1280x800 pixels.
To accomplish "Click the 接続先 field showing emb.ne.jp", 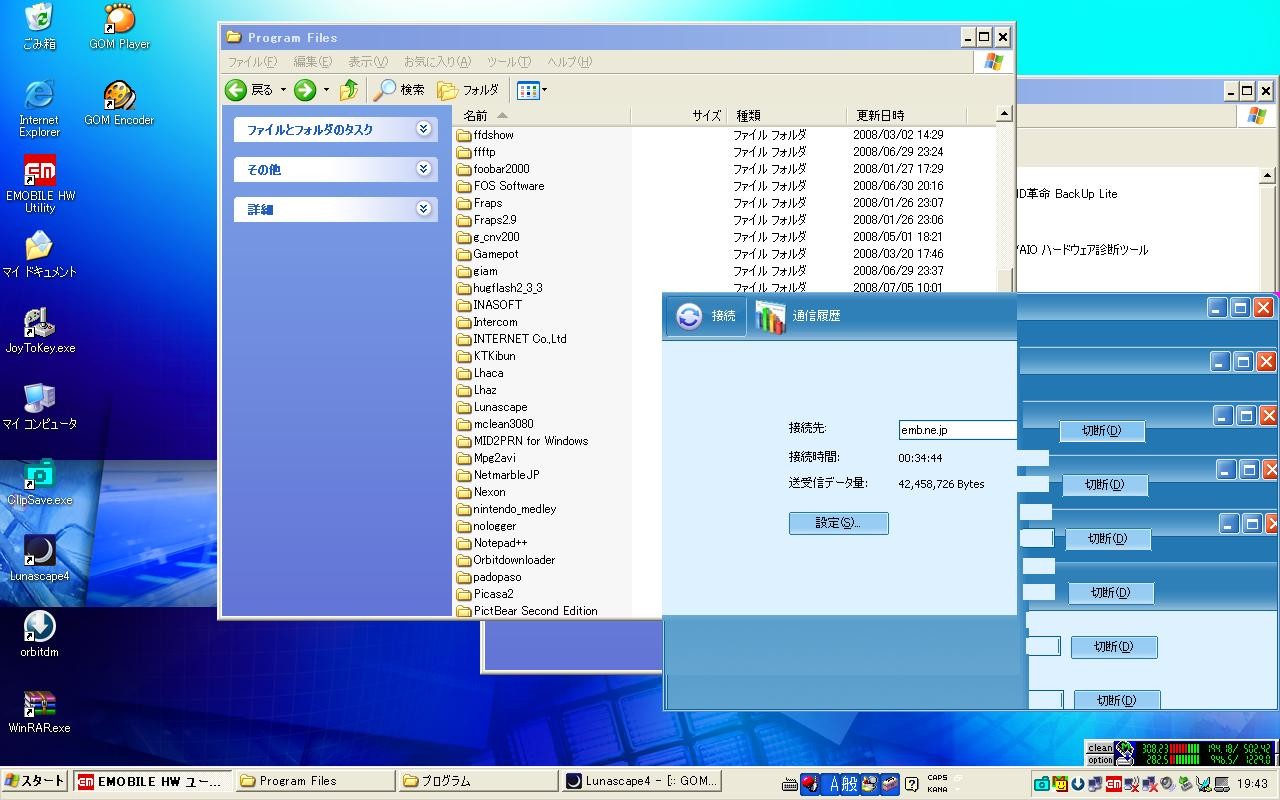I will pyautogui.click(x=957, y=430).
